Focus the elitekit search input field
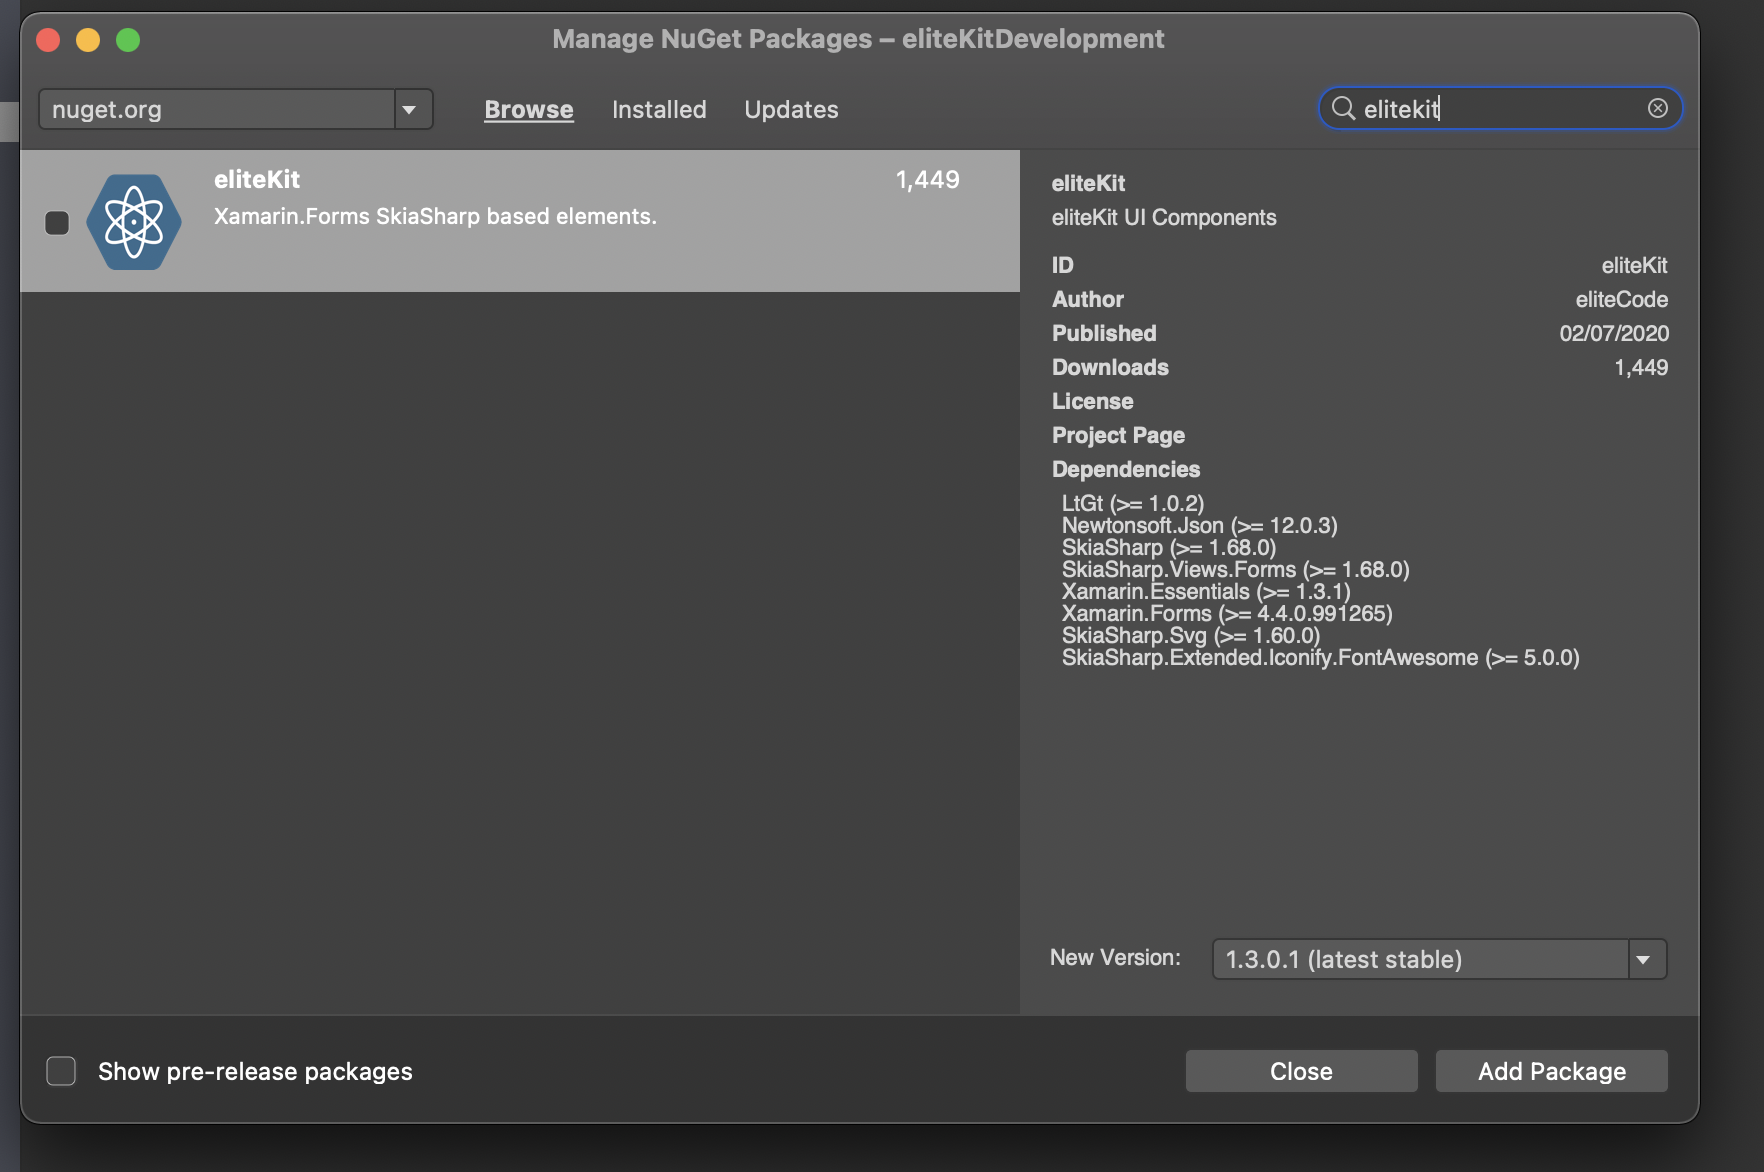Screen dimensions: 1764x1172 (x=1500, y=108)
